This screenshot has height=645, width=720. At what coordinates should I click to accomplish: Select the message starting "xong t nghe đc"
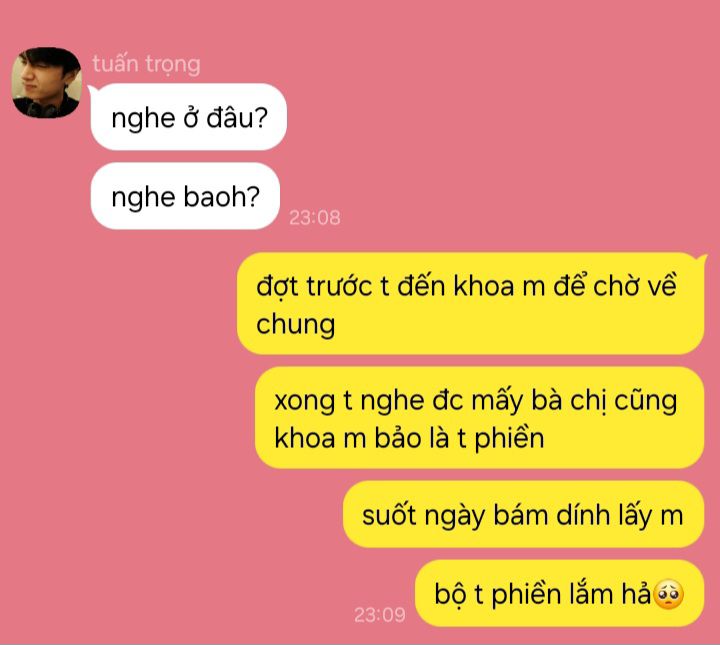[479, 417]
